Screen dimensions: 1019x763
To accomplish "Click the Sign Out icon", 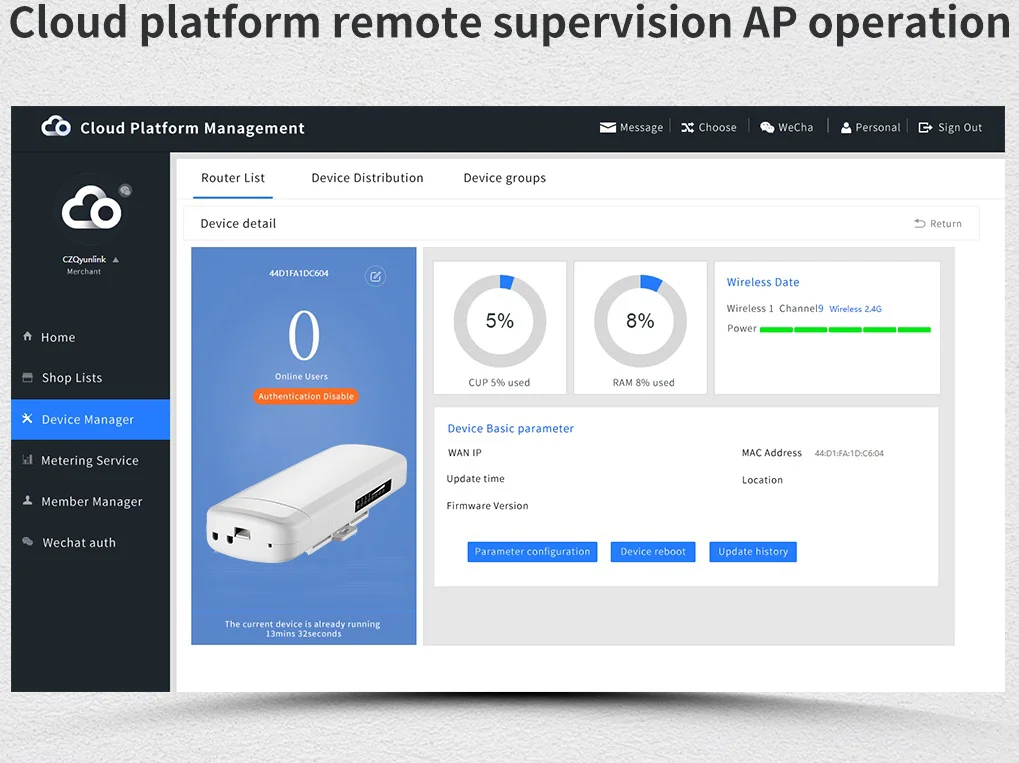I will click(925, 128).
